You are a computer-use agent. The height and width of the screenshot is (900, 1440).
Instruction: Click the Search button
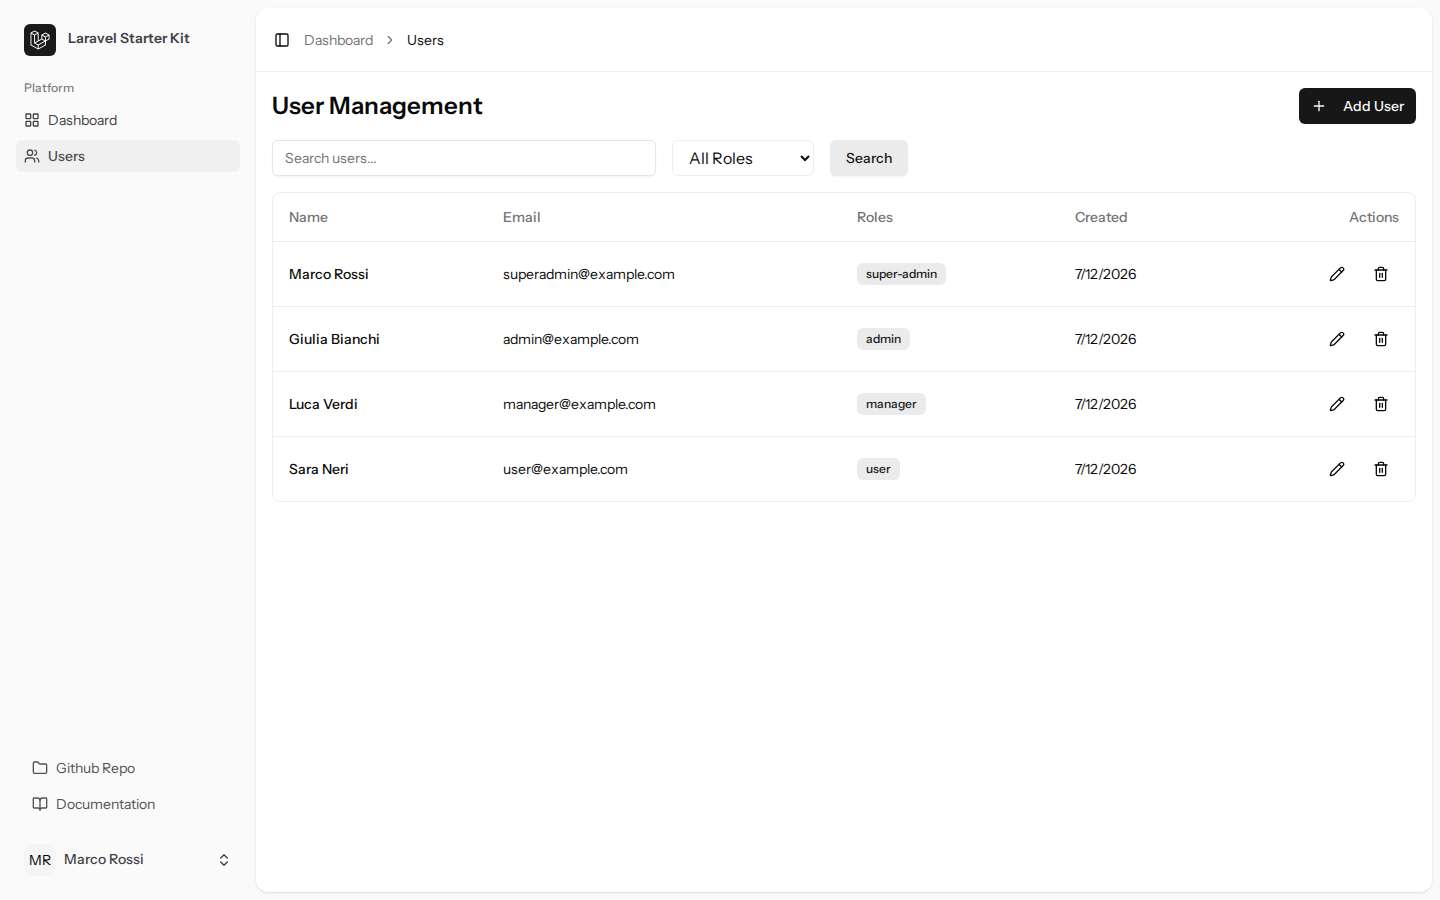(x=869, y=158)
